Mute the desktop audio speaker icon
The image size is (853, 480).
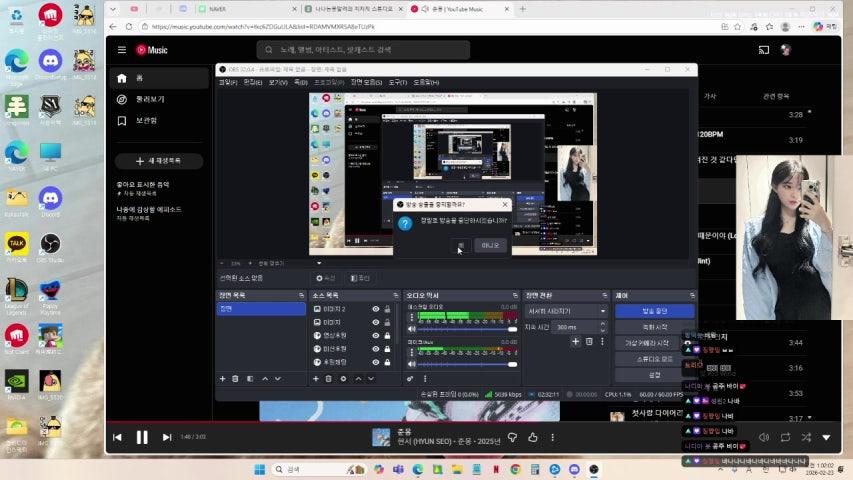[x=411, y=329]
